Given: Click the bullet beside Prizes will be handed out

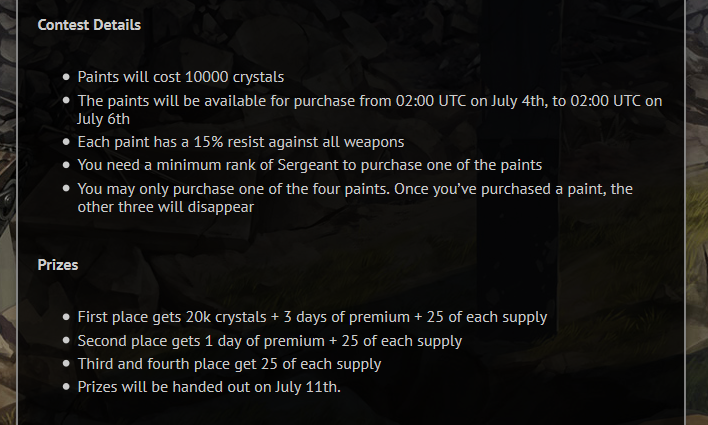Looking at the screenshot, I should (66, 387).
